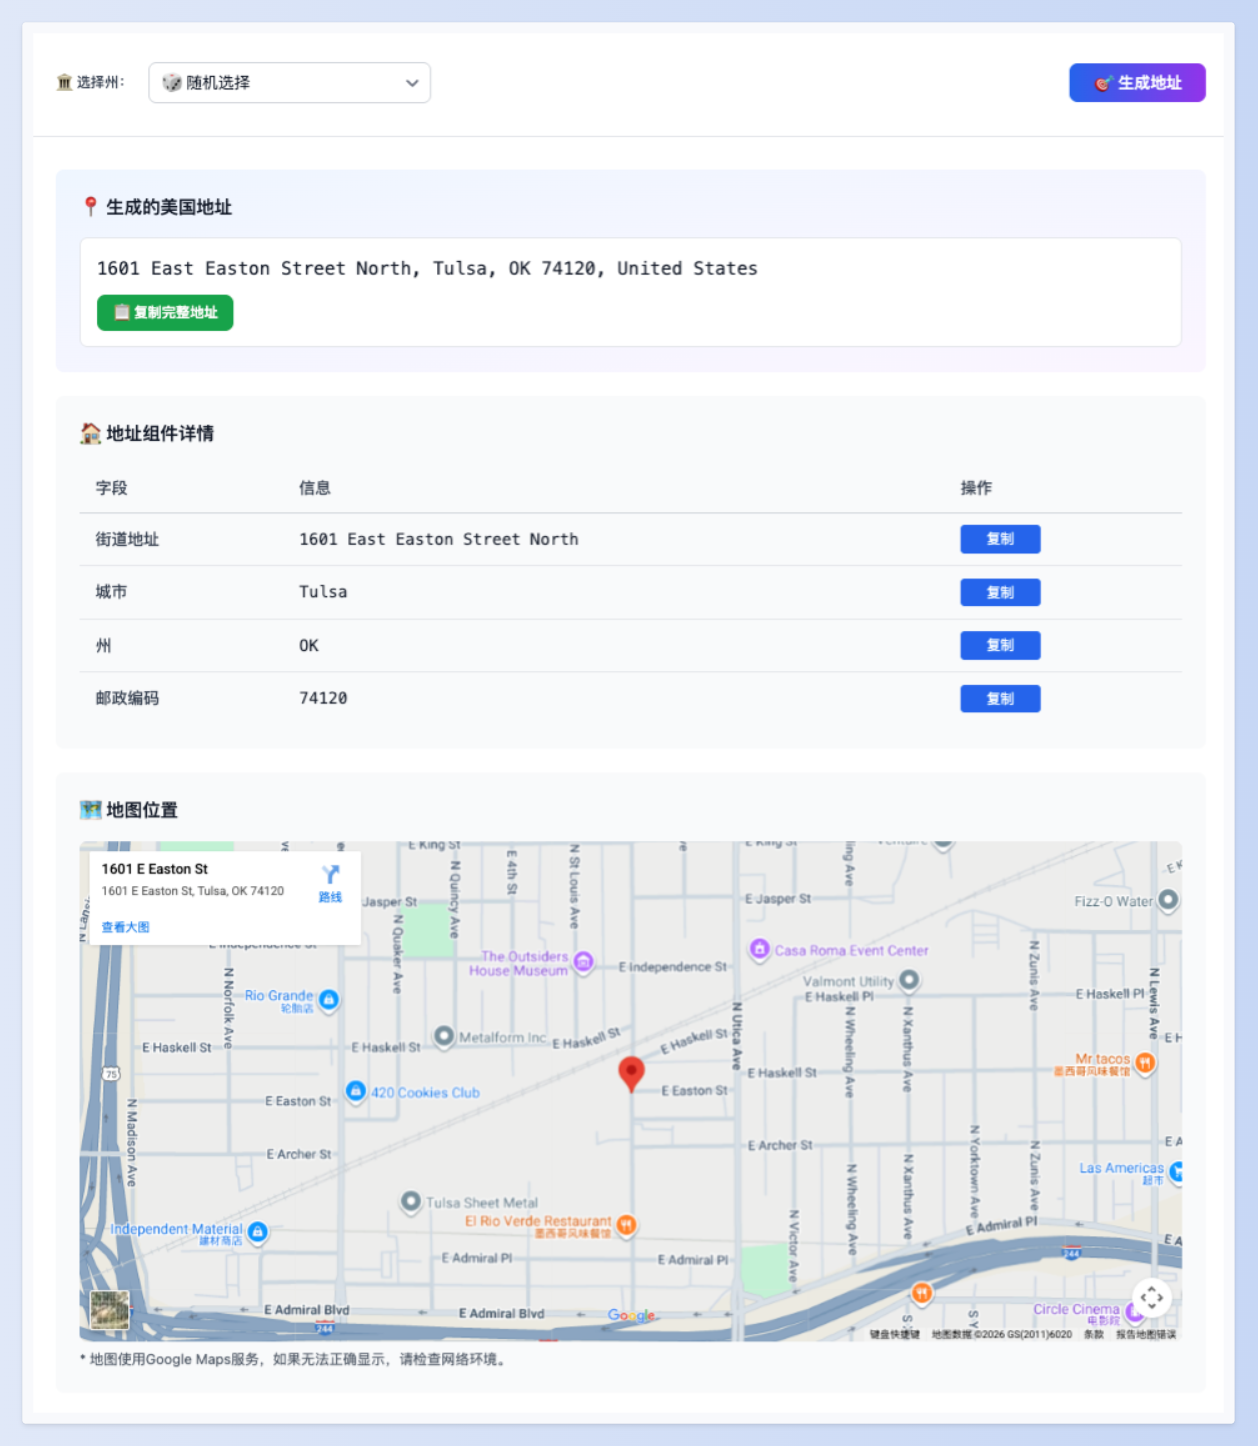Copy the complete address with green button

click(165, 312)
